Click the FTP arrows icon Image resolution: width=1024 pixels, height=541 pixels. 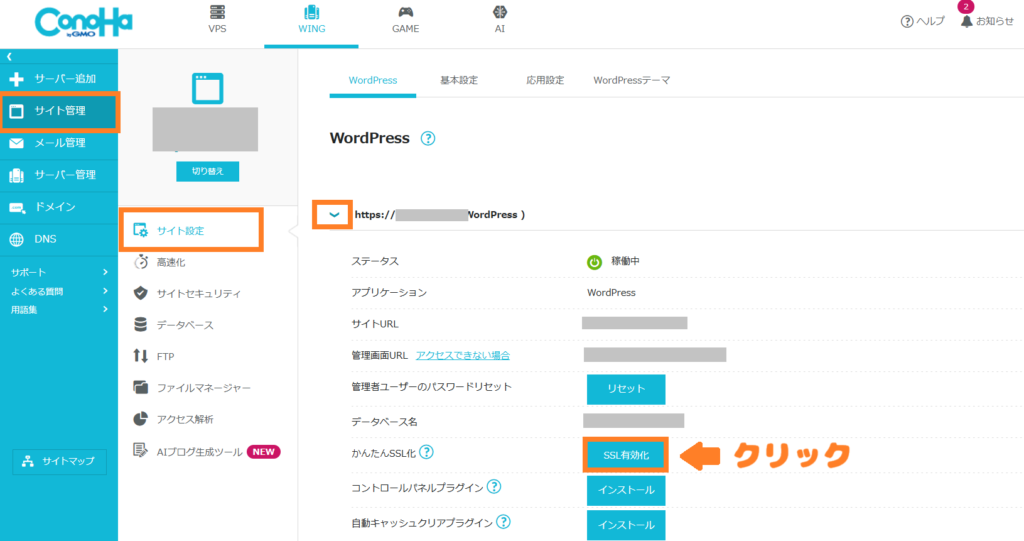(140, 355)
